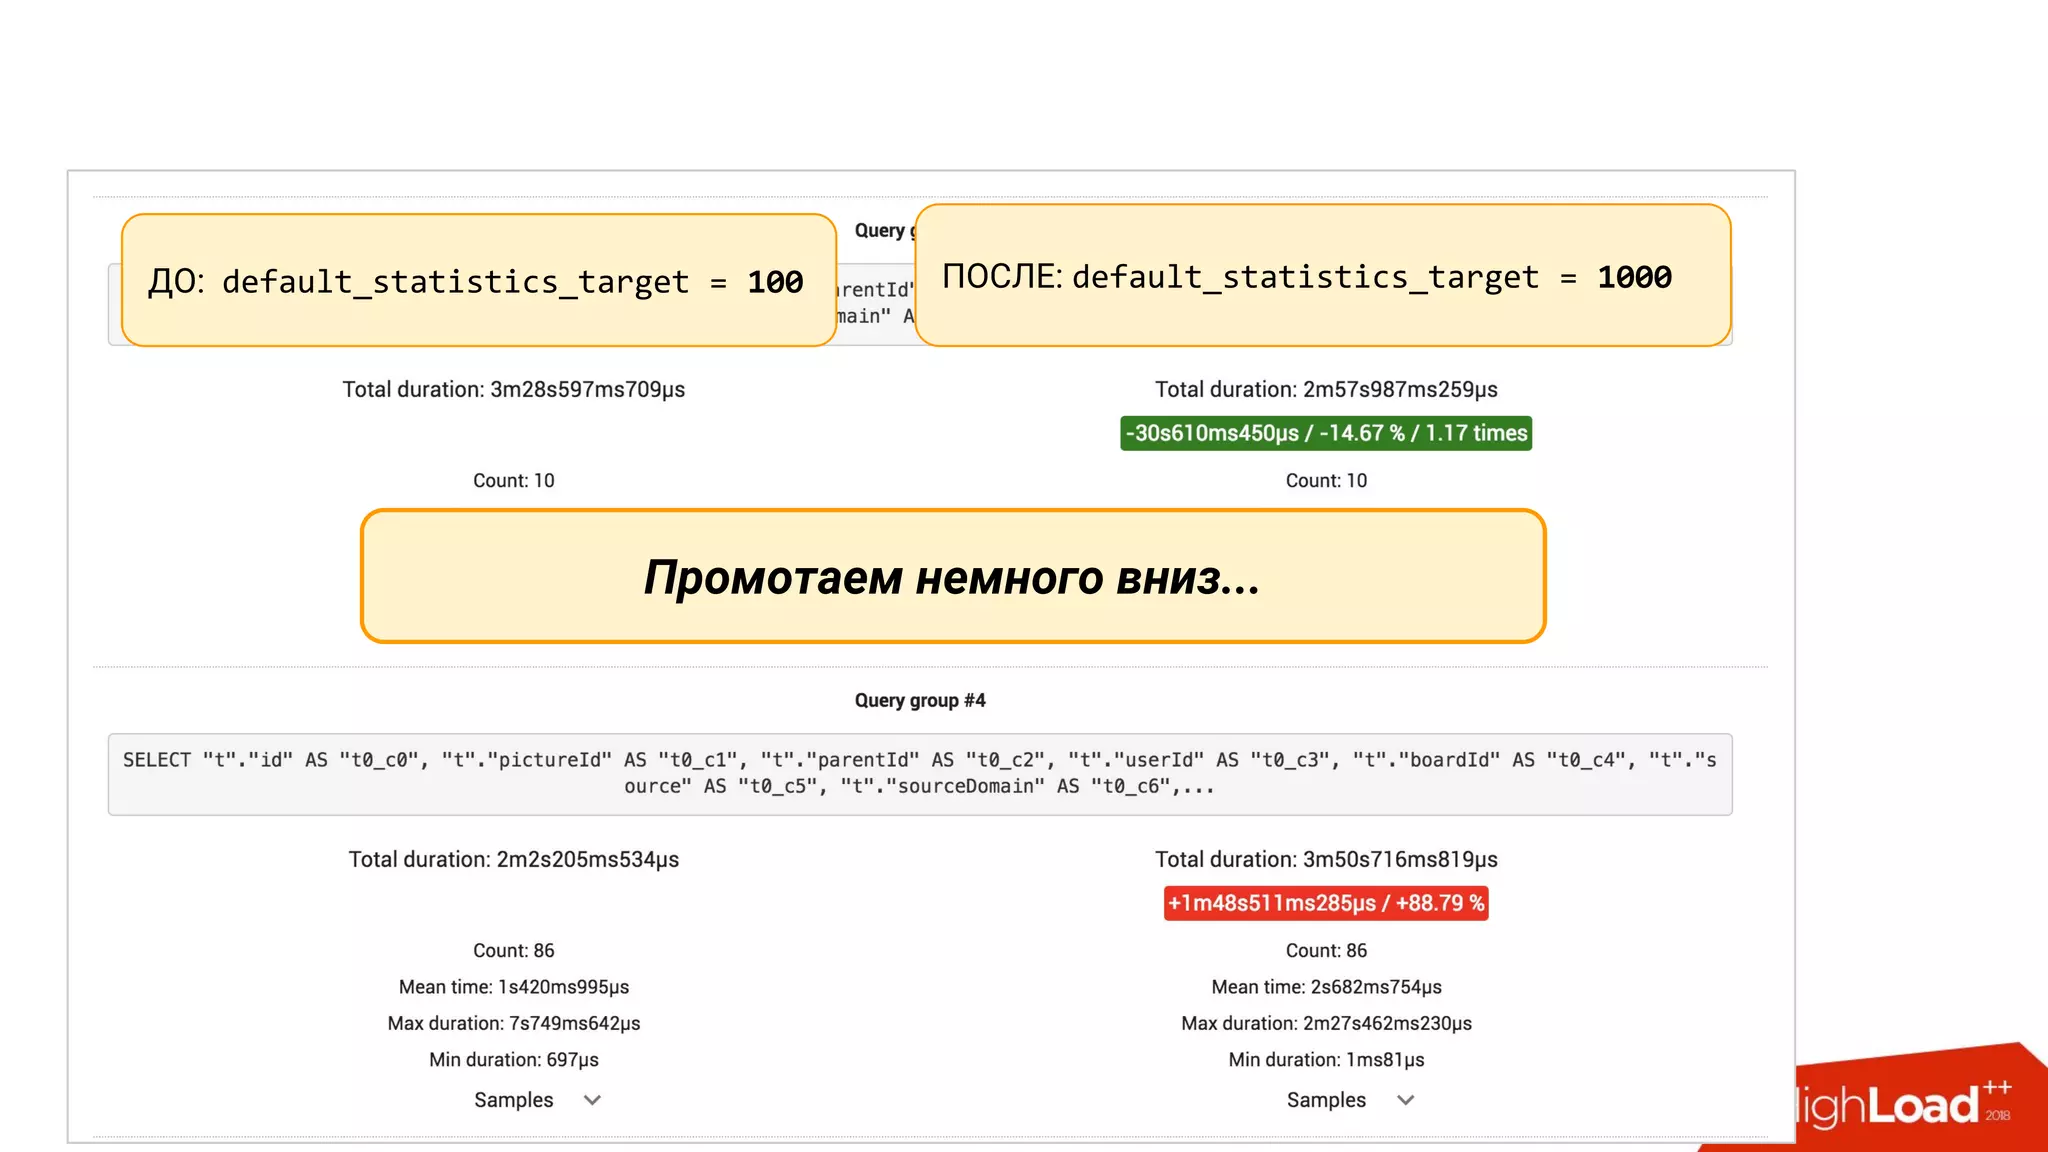2048x1152 pixels.
Task: Select the Query group #4 heading
Action: tap(920, 700)
